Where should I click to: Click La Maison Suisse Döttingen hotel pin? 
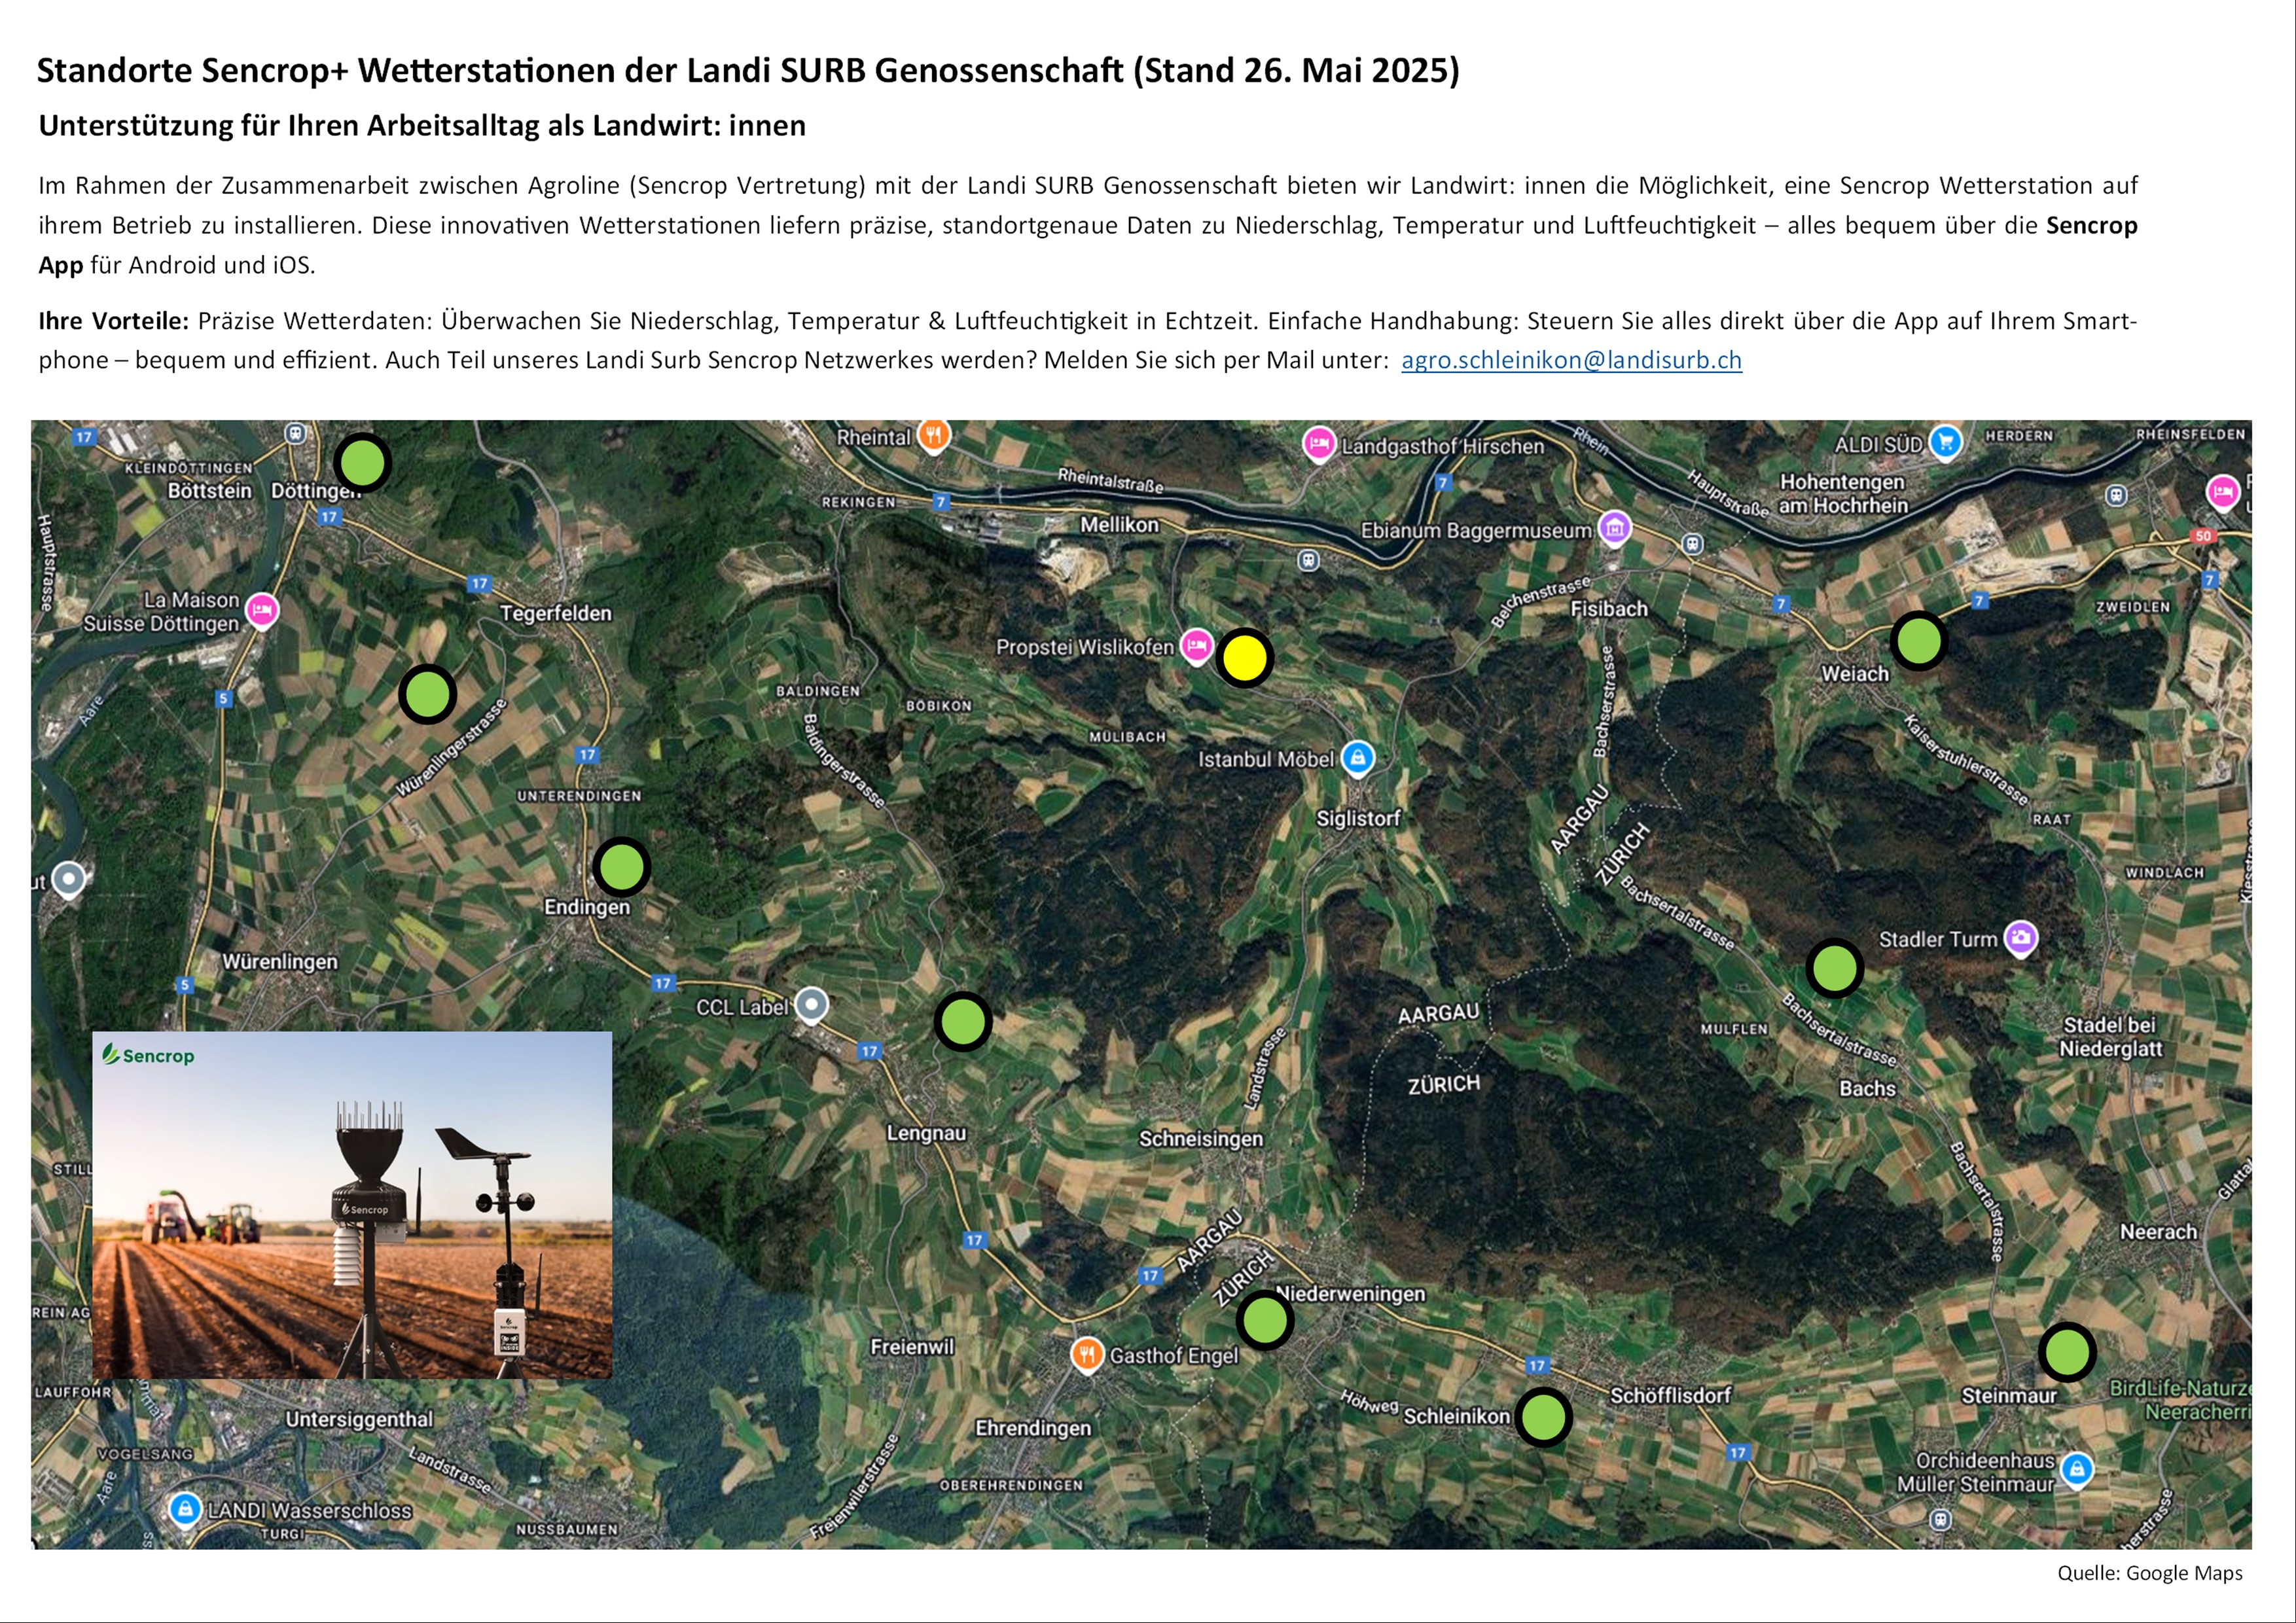click(x=262, y=610)
